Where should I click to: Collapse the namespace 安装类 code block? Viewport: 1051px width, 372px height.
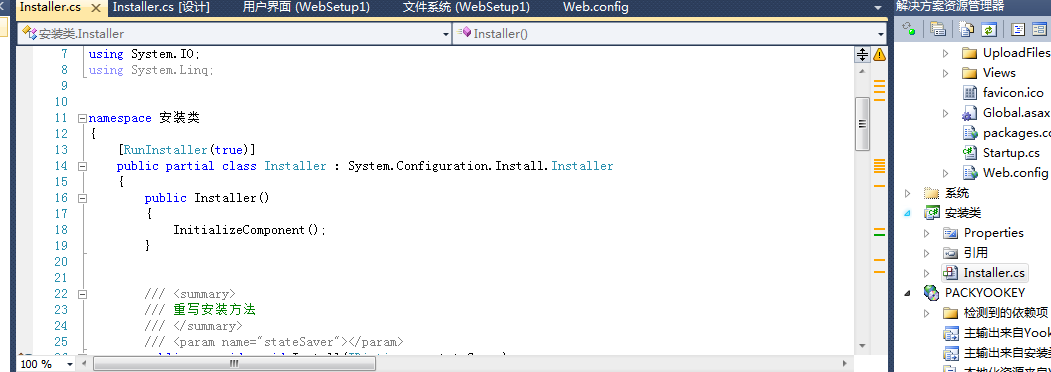point(82,118)
